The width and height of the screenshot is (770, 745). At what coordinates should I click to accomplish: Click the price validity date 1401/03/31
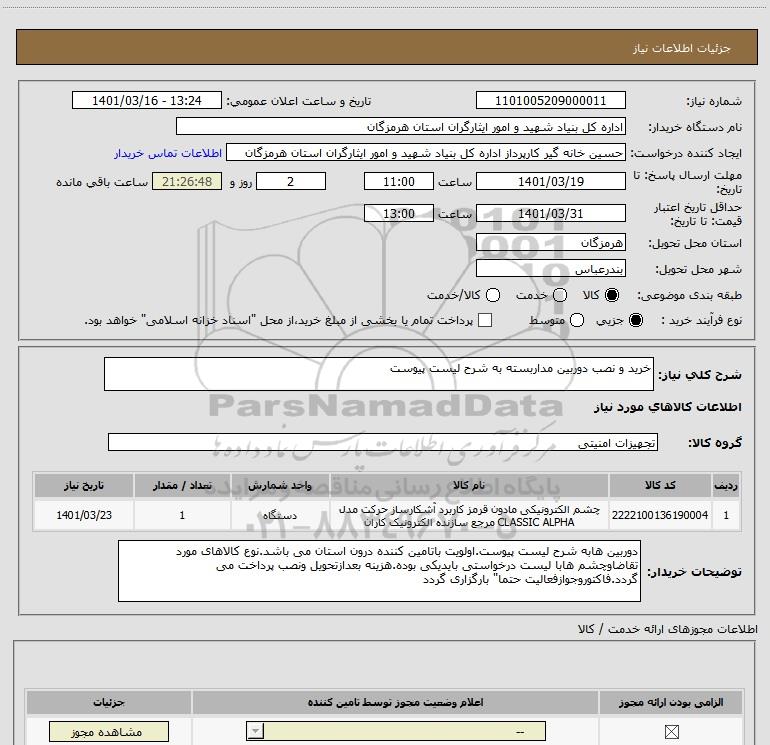pyautogui.click(x=550, y=214)
